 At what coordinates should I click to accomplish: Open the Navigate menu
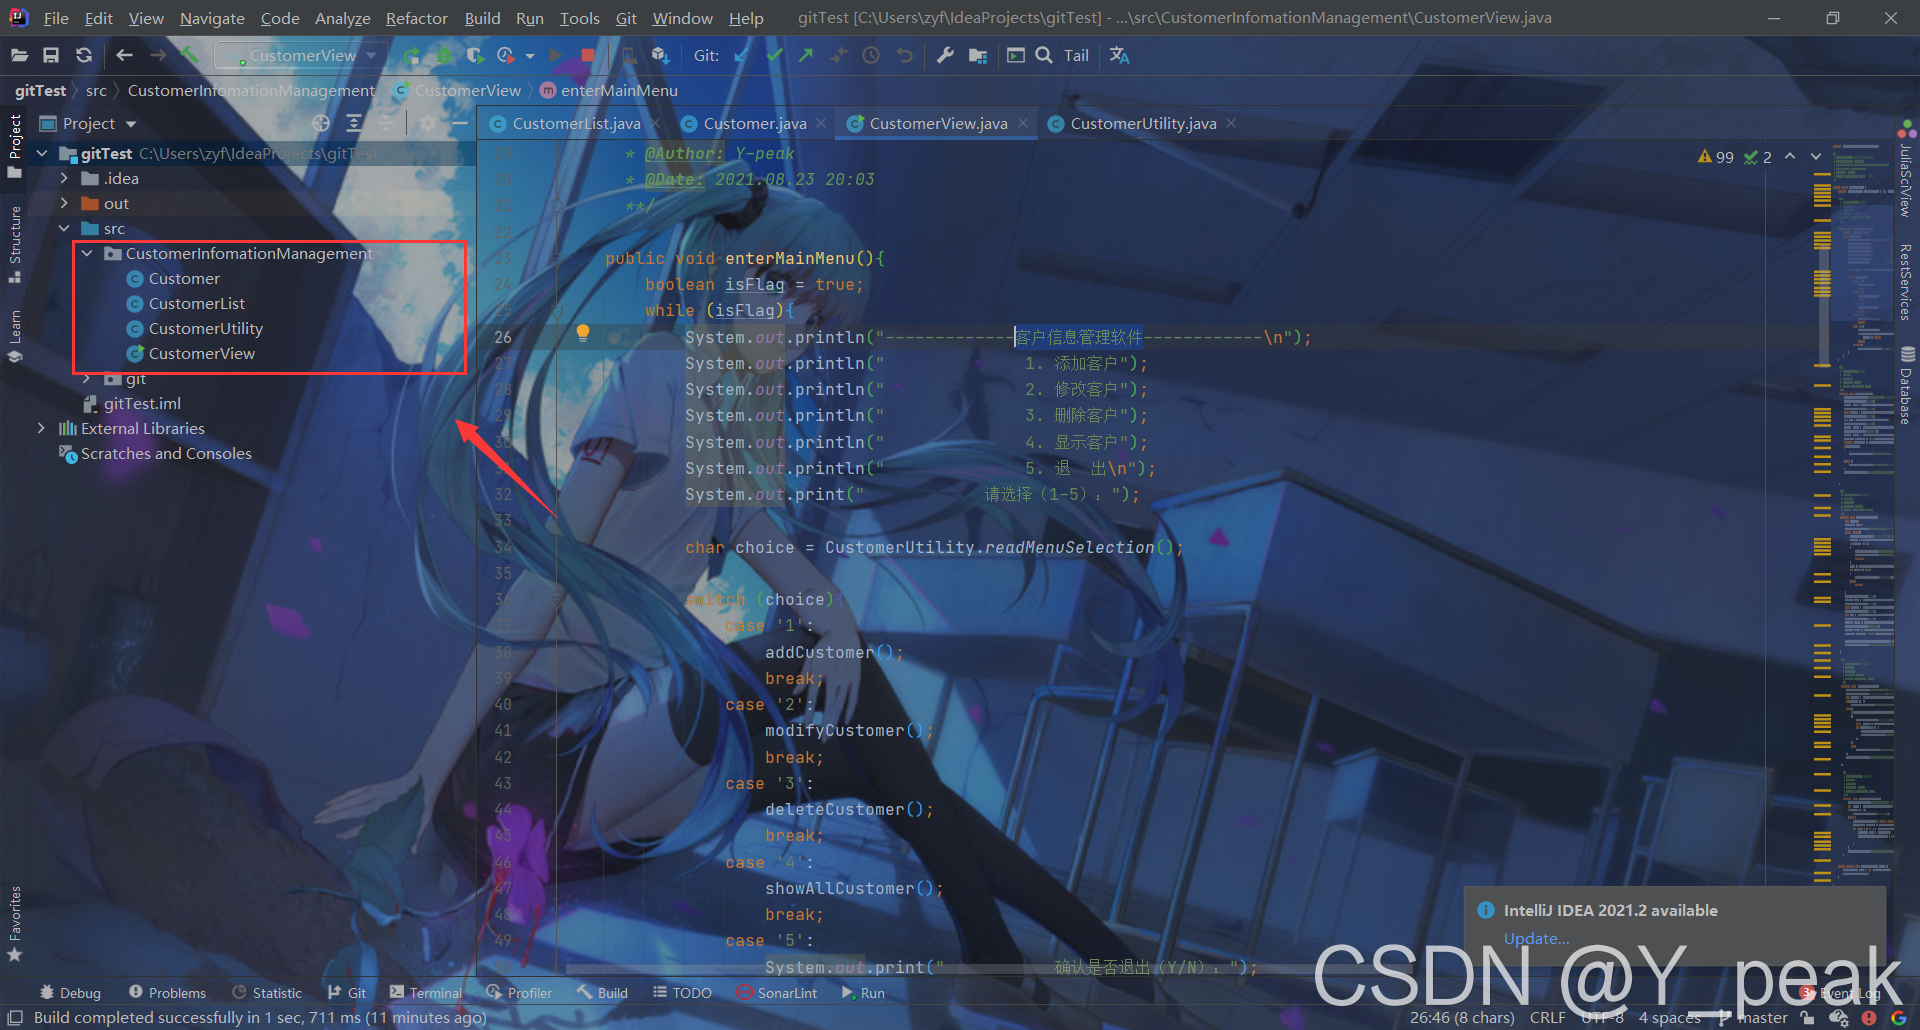pyautogui.click(x=212, y=18)
